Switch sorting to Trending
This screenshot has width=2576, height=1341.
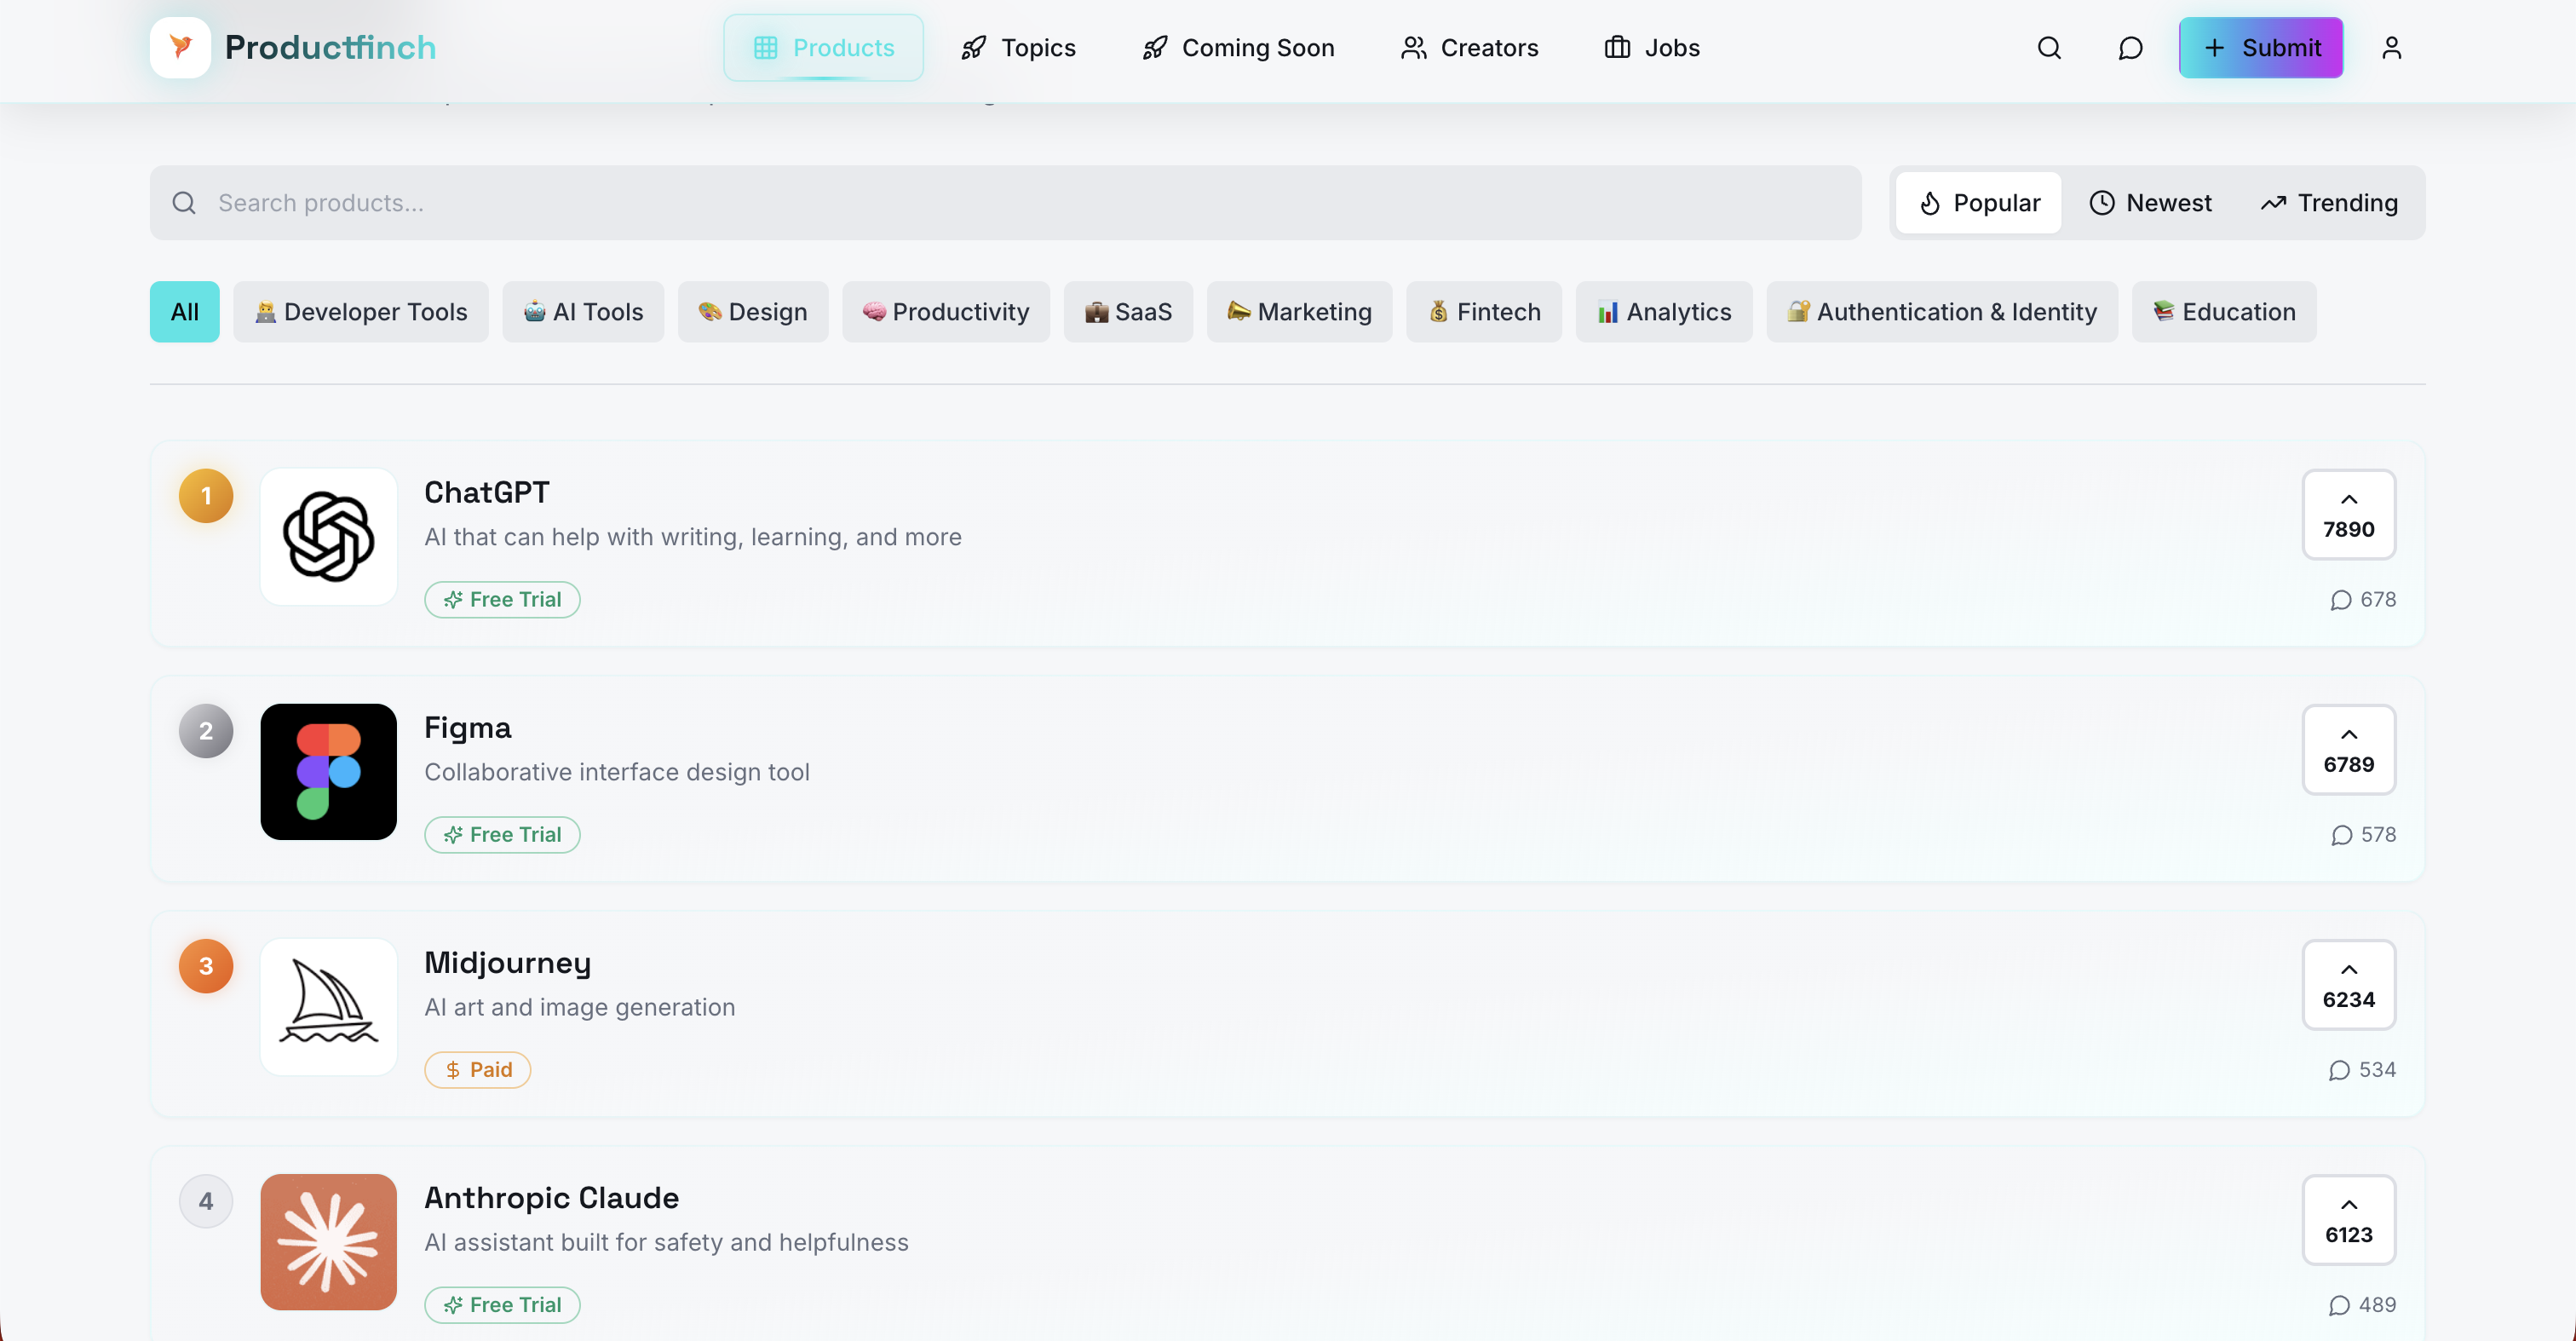(x=2328, y=203)
